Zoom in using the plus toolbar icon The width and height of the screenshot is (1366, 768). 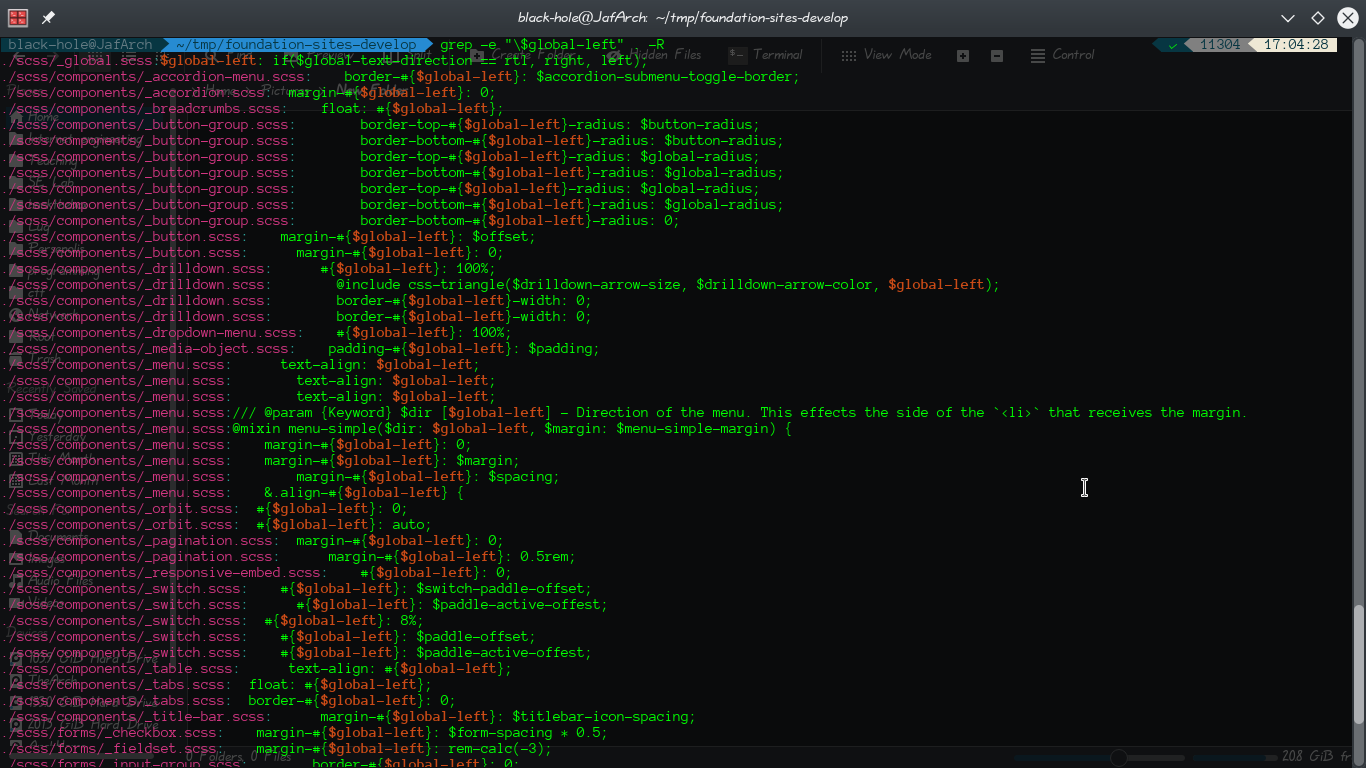point(963,55)
